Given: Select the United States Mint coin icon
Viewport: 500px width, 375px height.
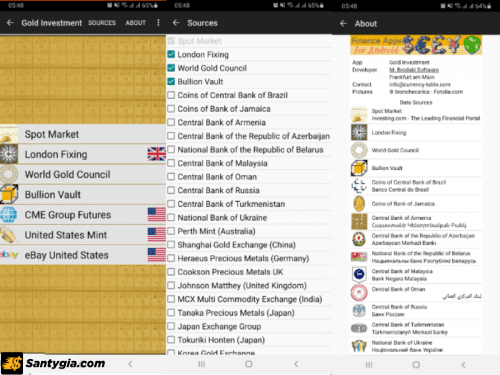Looking at the screenshot, I should (9, 235).
